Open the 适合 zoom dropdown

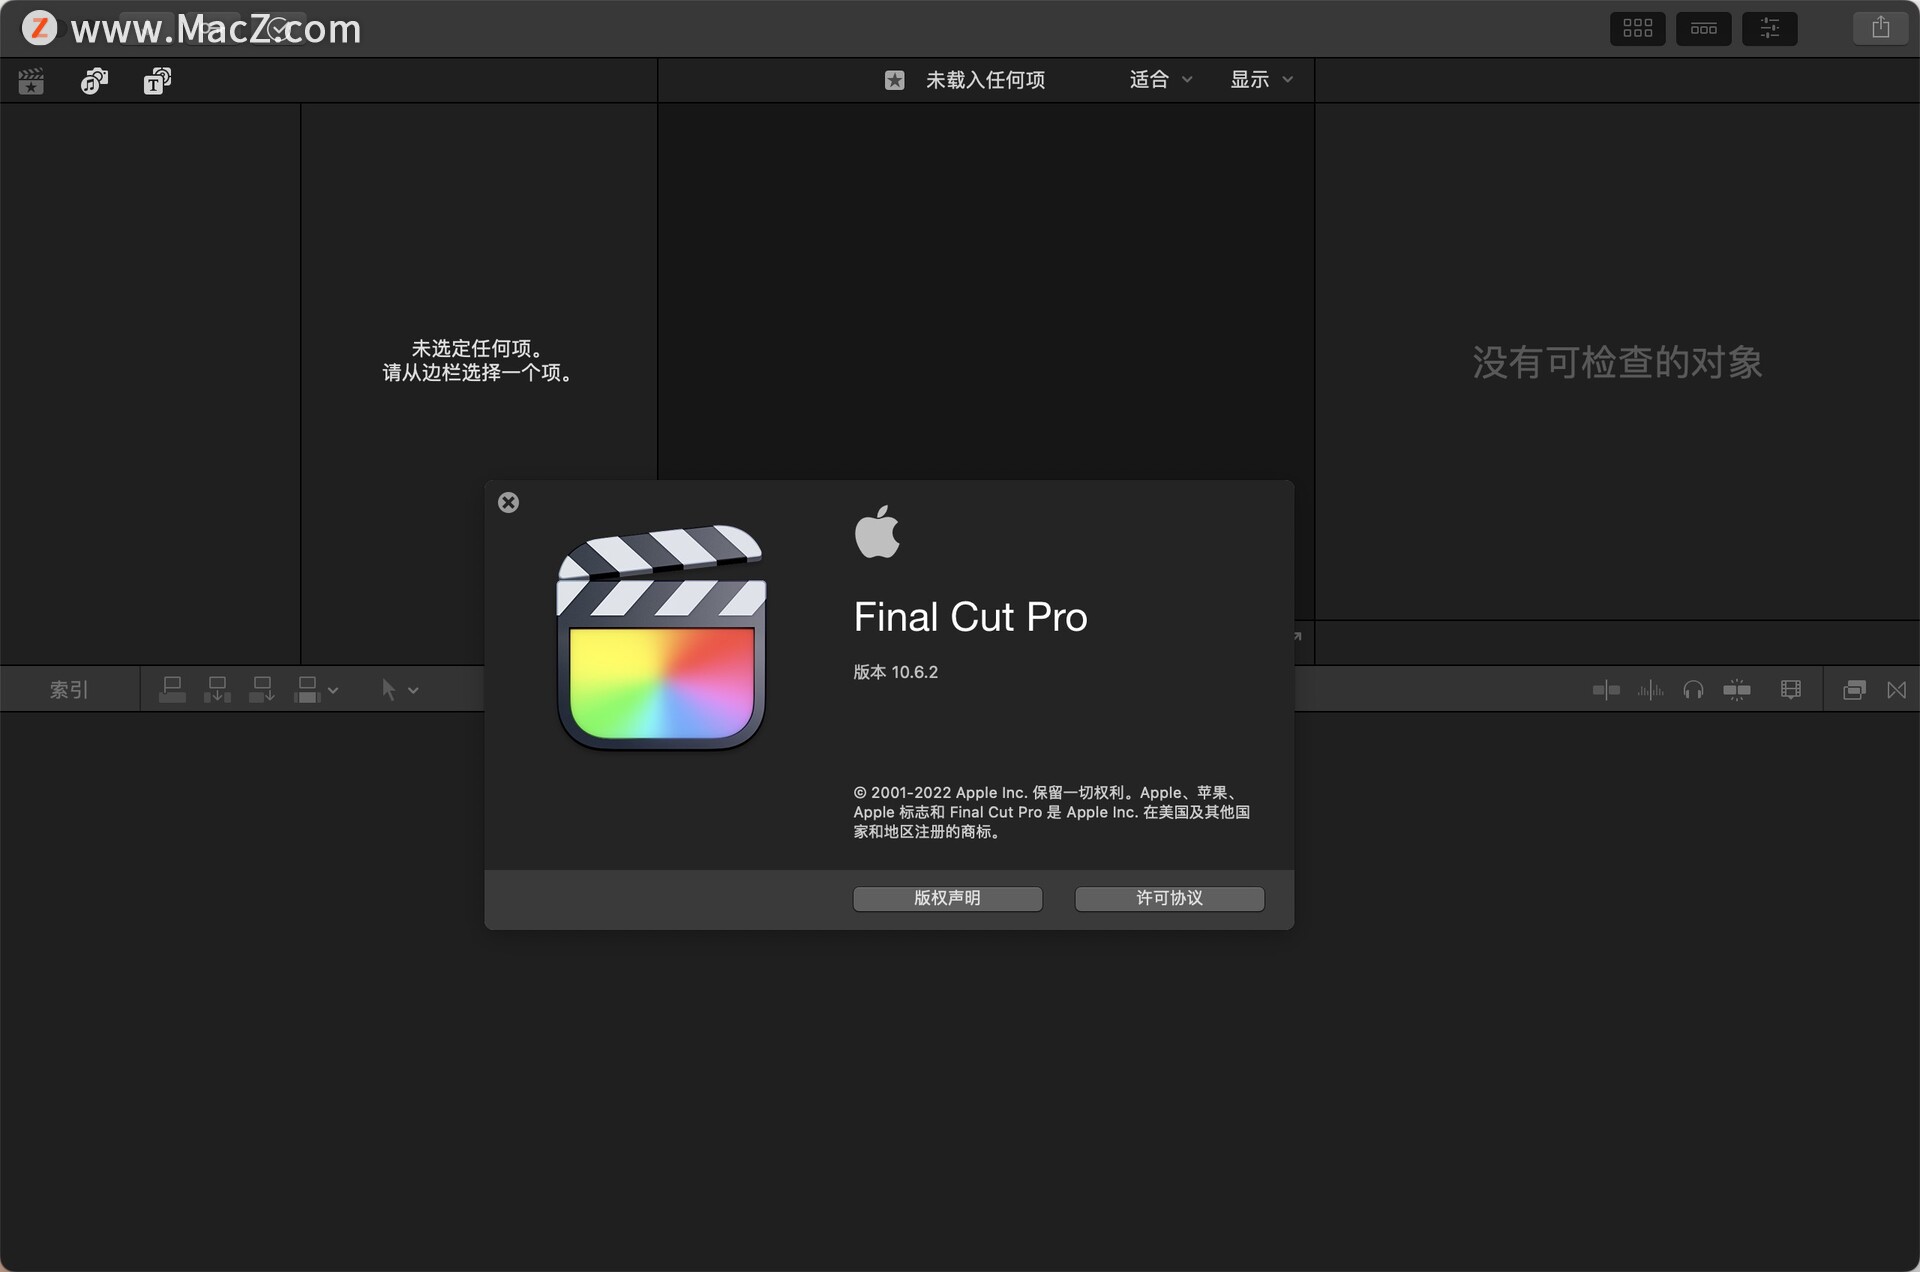pos(1160,80)
